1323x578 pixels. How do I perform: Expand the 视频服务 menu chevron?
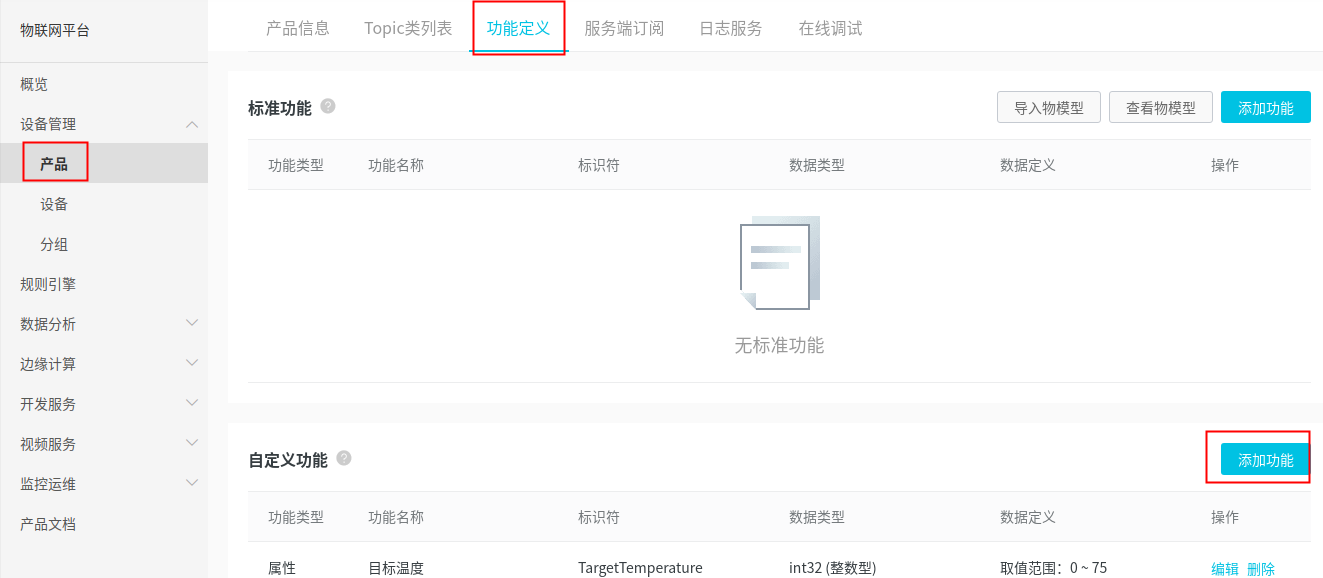(192, 443)
